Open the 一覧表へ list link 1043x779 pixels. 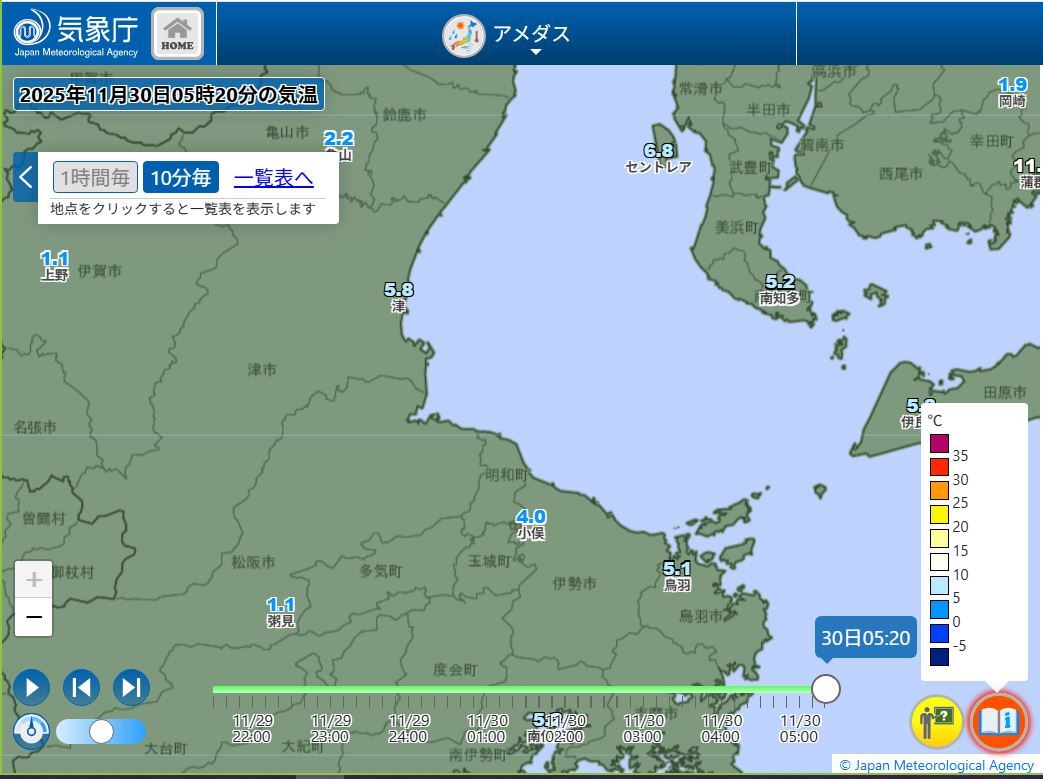pos(273,178)
